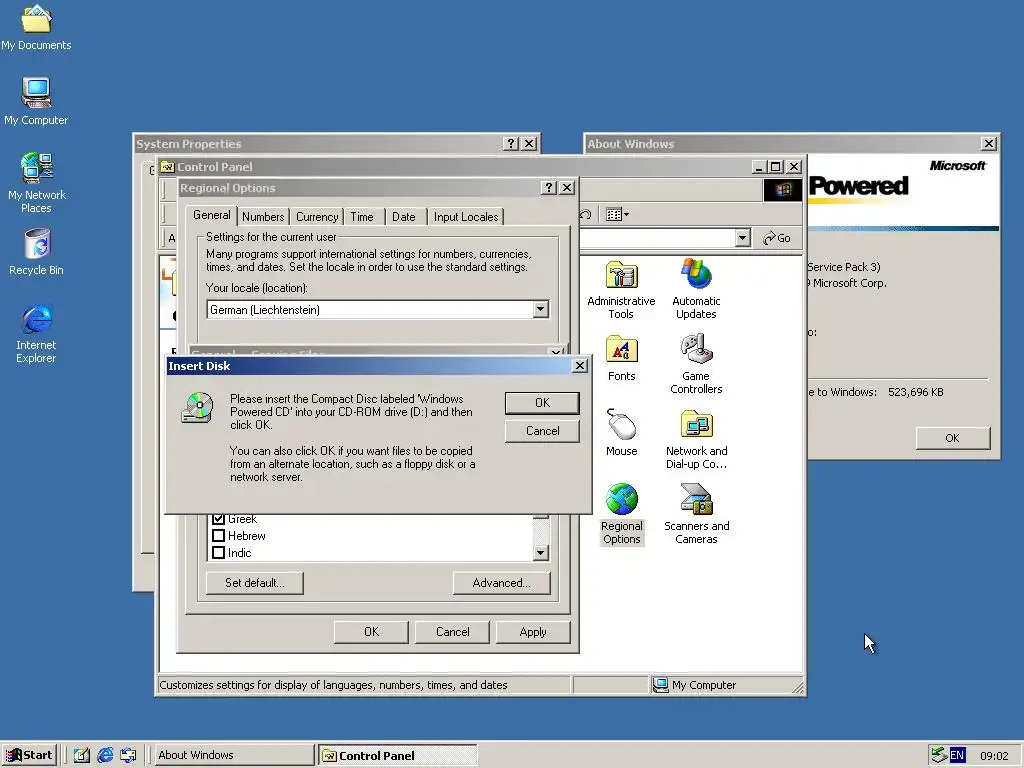Launch Internet Explorer from desktop
The image size is (1024, 768).
click(x=36, y=333)
